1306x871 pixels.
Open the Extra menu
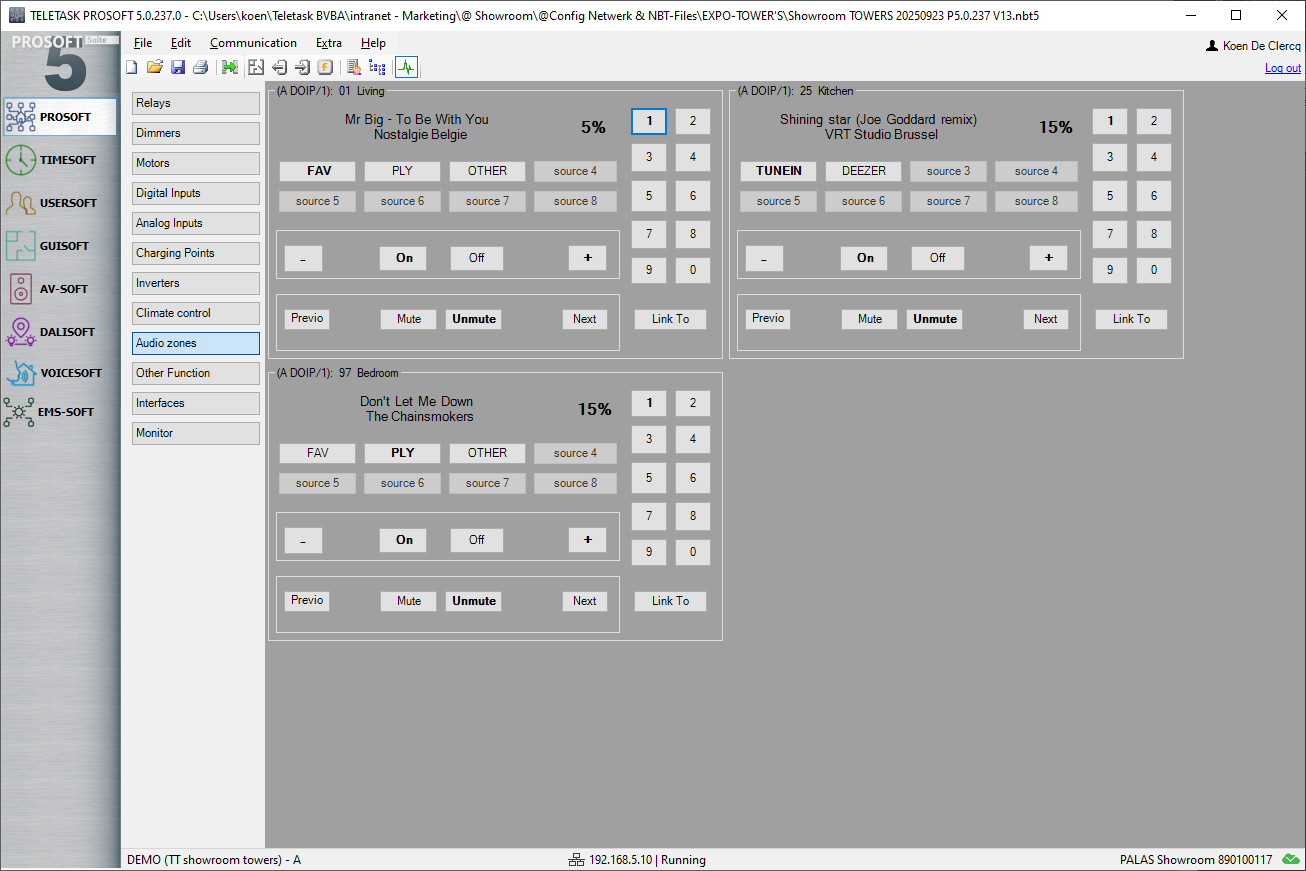point(328,43)
